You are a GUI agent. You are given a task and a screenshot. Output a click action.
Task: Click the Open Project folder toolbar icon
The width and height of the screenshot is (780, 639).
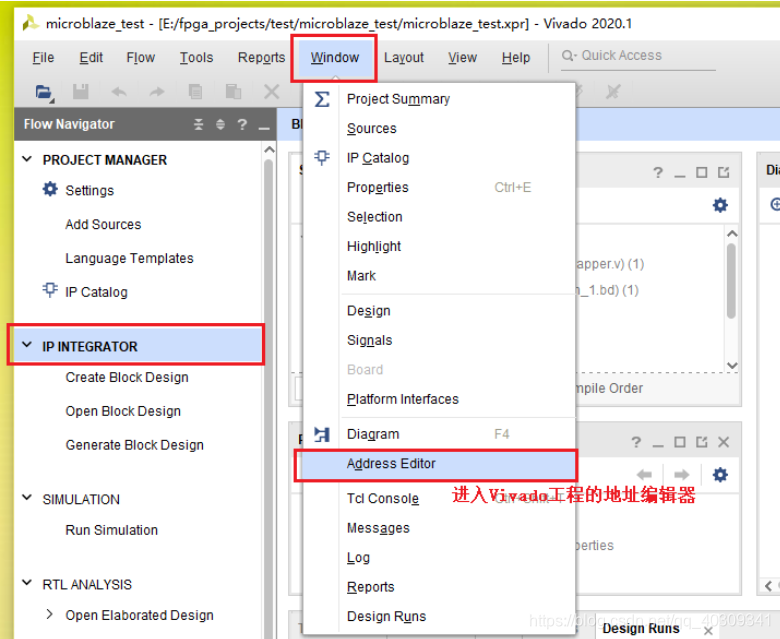pos(44,92)
